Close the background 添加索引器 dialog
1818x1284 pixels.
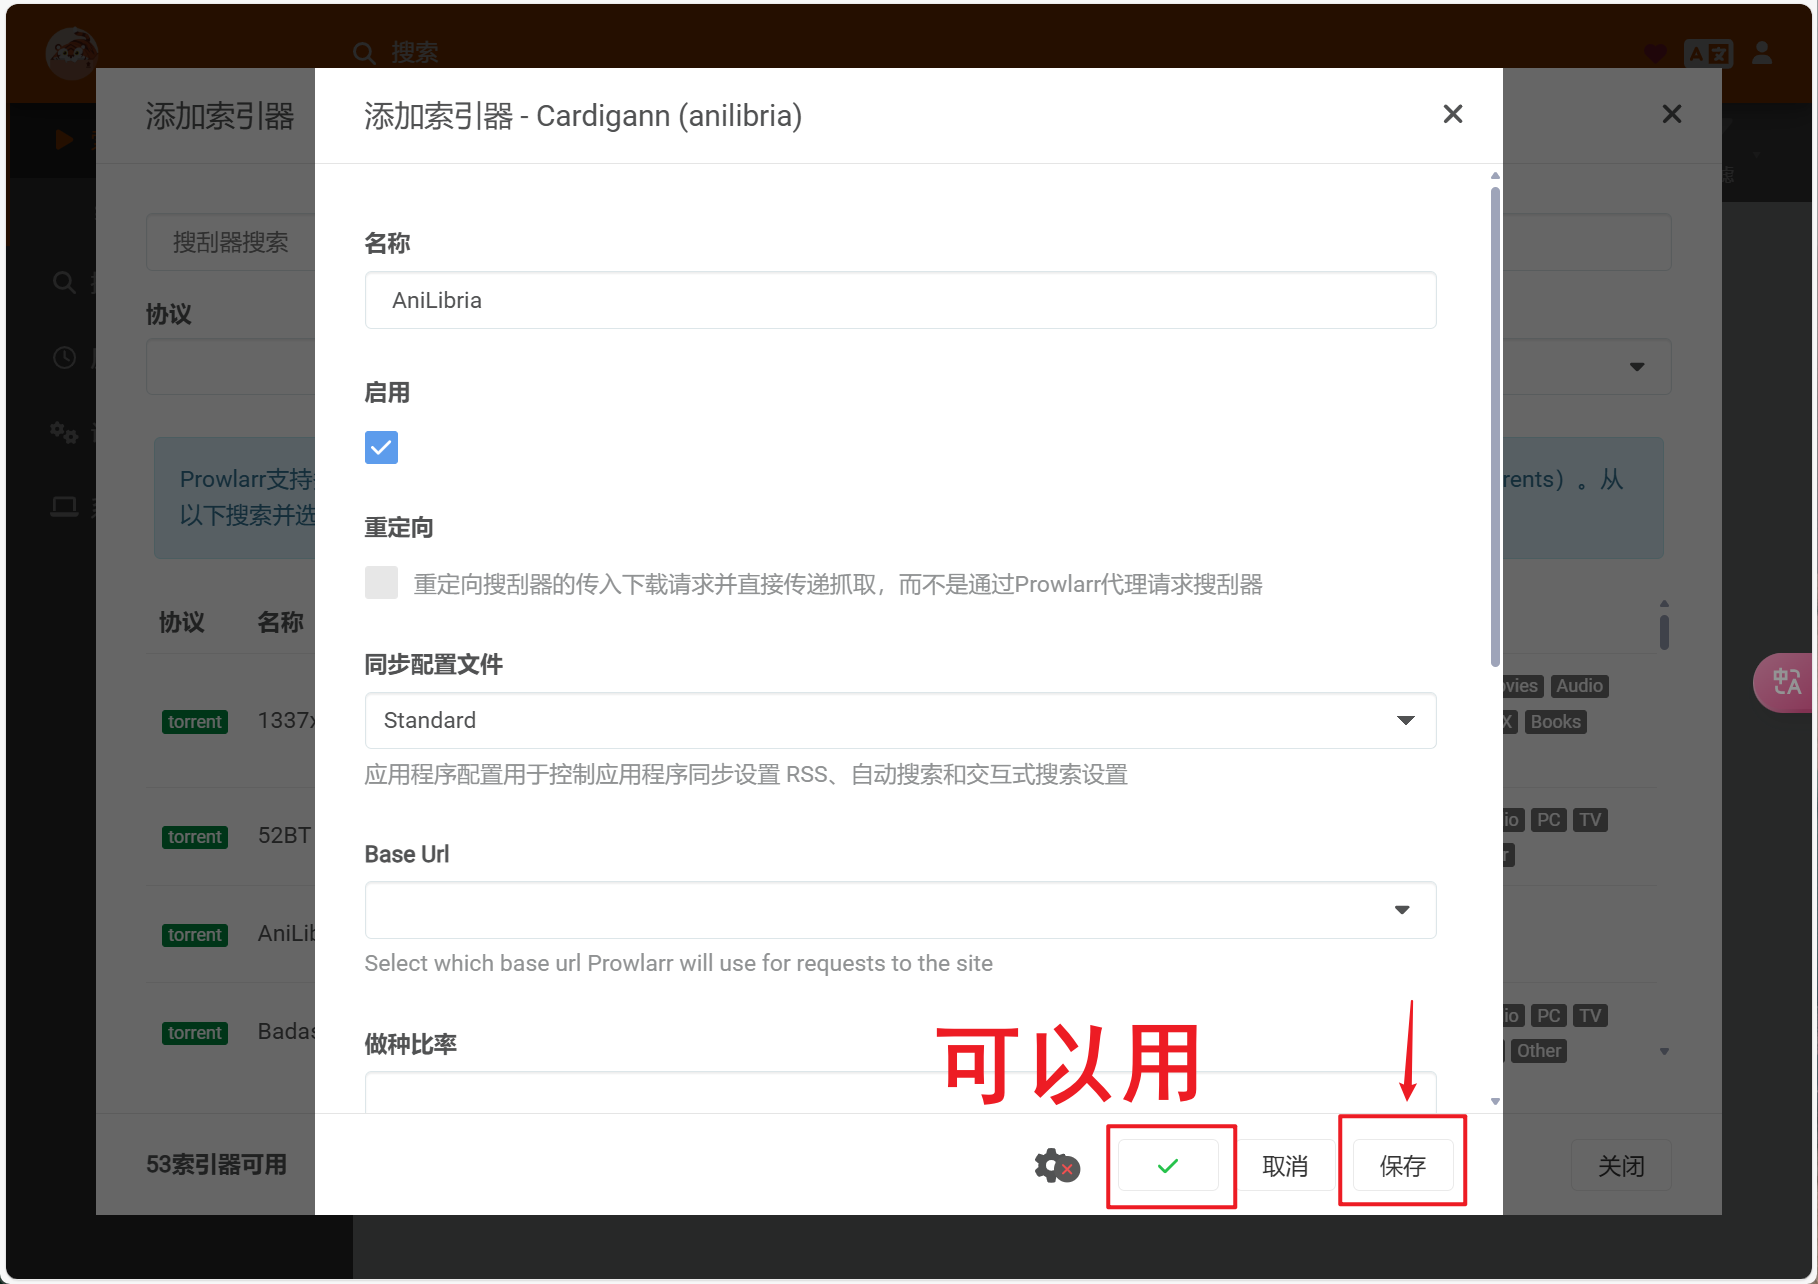[x=1672, y=114]
